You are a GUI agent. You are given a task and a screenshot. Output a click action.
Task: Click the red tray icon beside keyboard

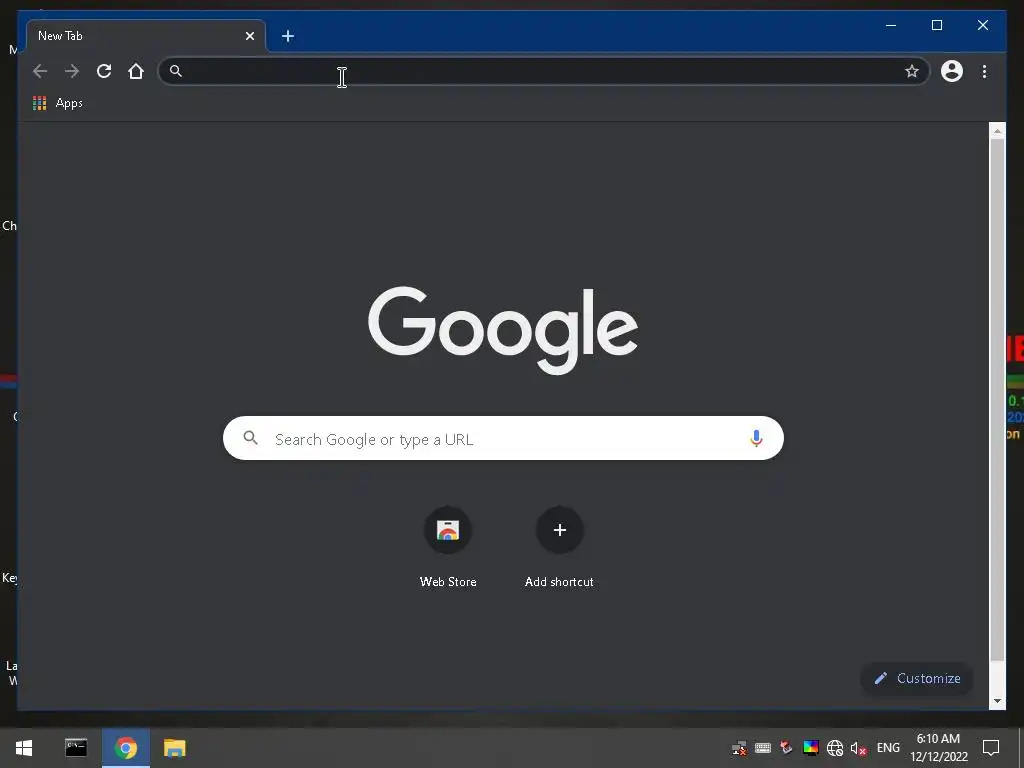tap(787, 748)
